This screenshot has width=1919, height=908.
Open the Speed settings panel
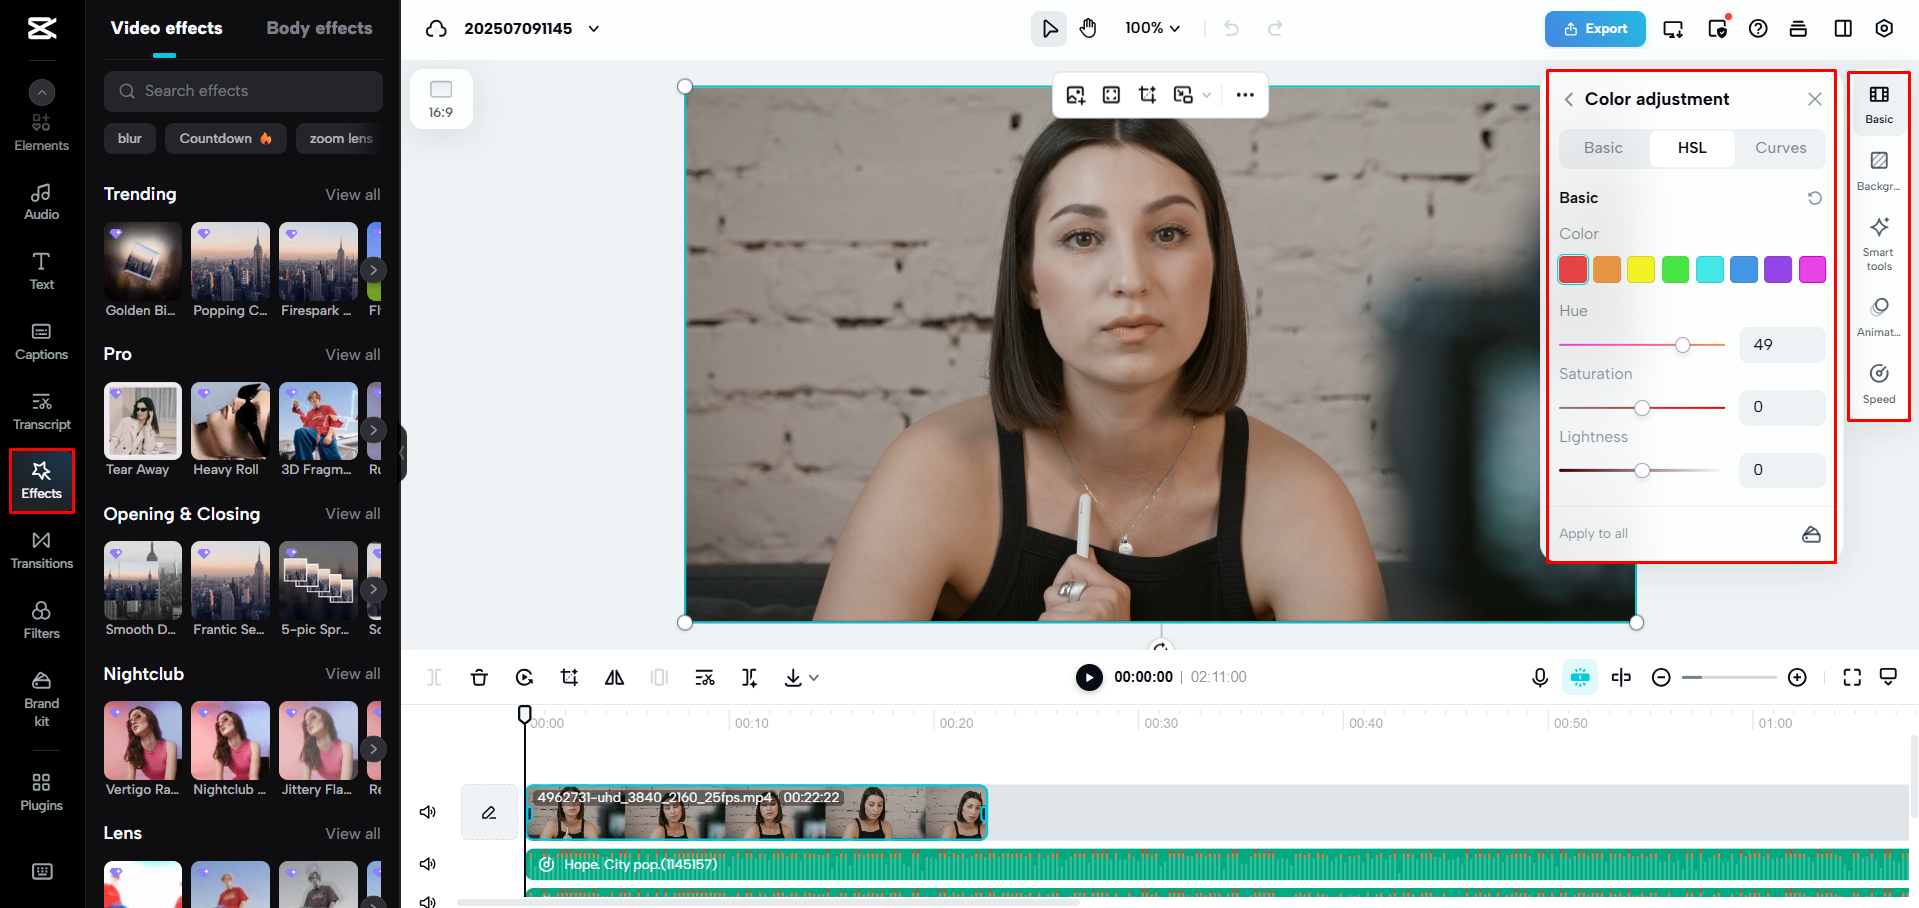tap(1878, 381)
